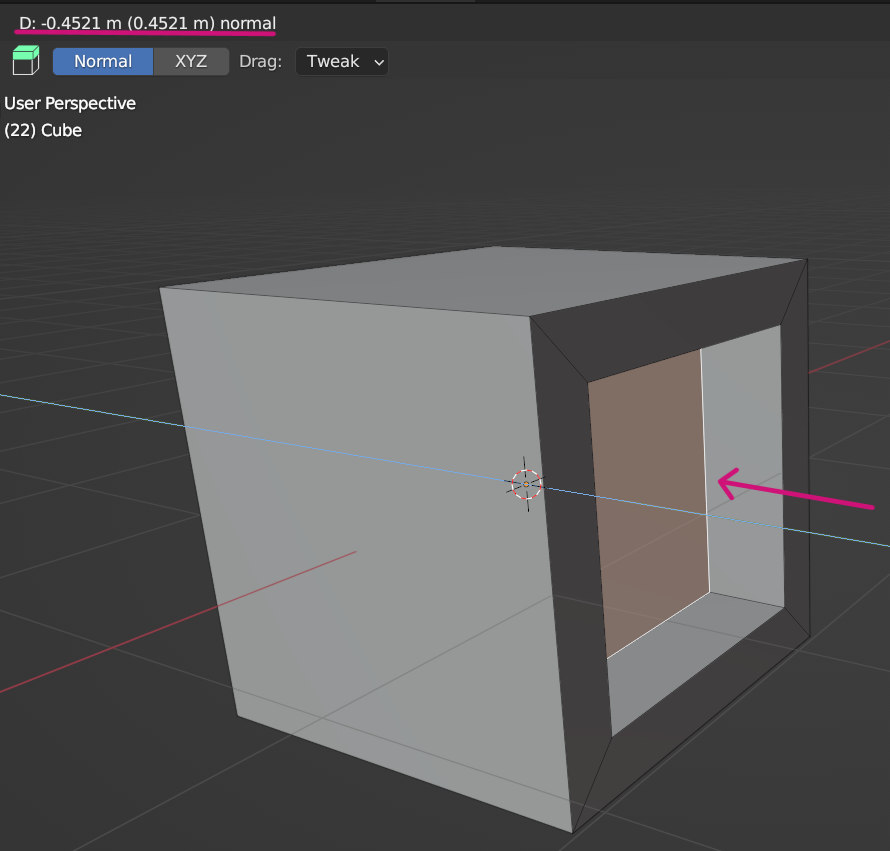The image size is (890, 851).
Task: Click the 3D cursor in viewport
Action: coord(526,484)
